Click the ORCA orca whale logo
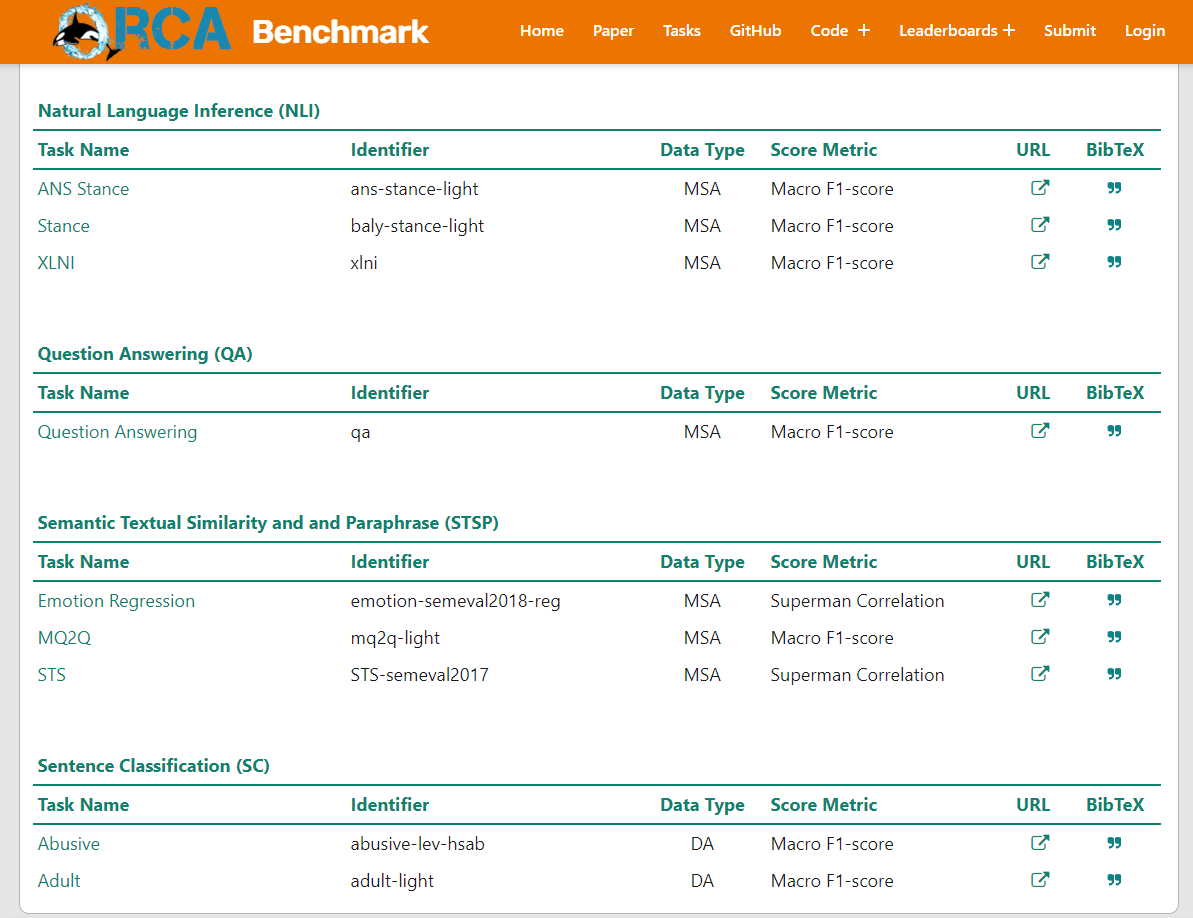Screen dimensions: 1193x918 (x=142, y=31)
